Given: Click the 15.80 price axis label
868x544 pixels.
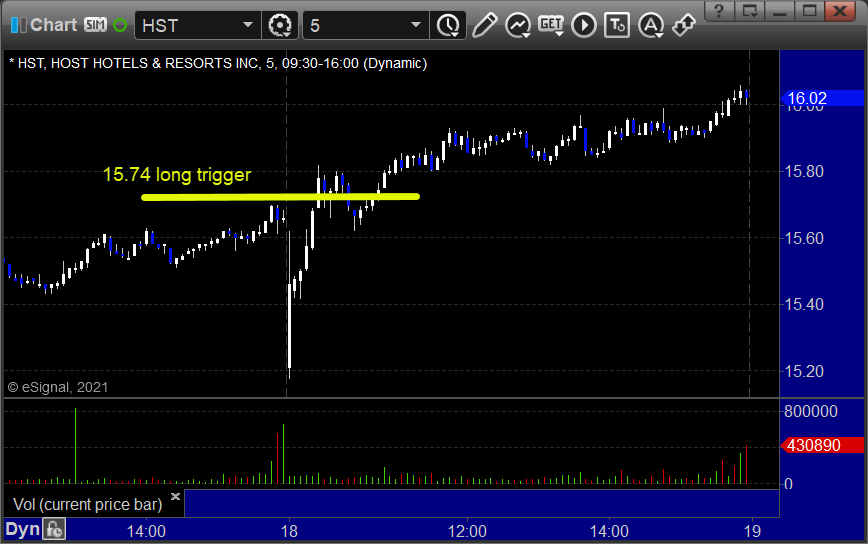Looking at the screenshot, I should (804, 172).
